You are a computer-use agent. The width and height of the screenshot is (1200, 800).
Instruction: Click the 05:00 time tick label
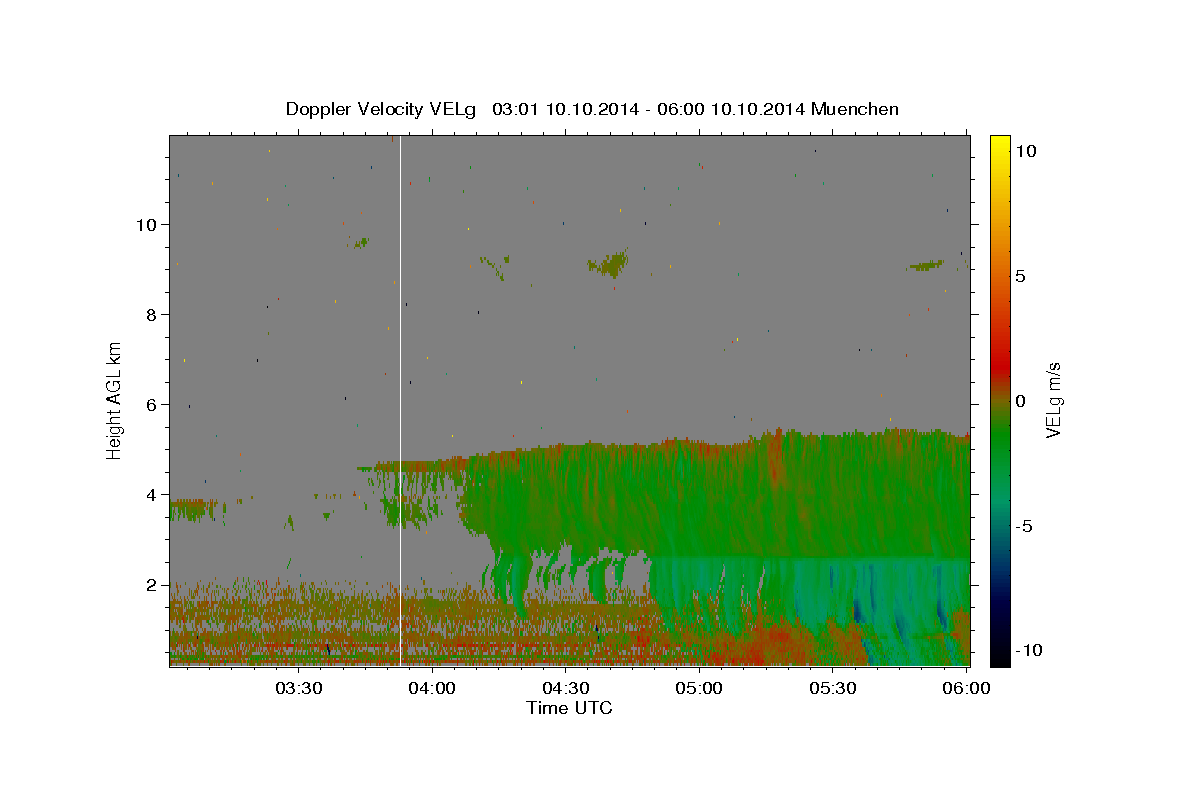(x=699, y=688)
